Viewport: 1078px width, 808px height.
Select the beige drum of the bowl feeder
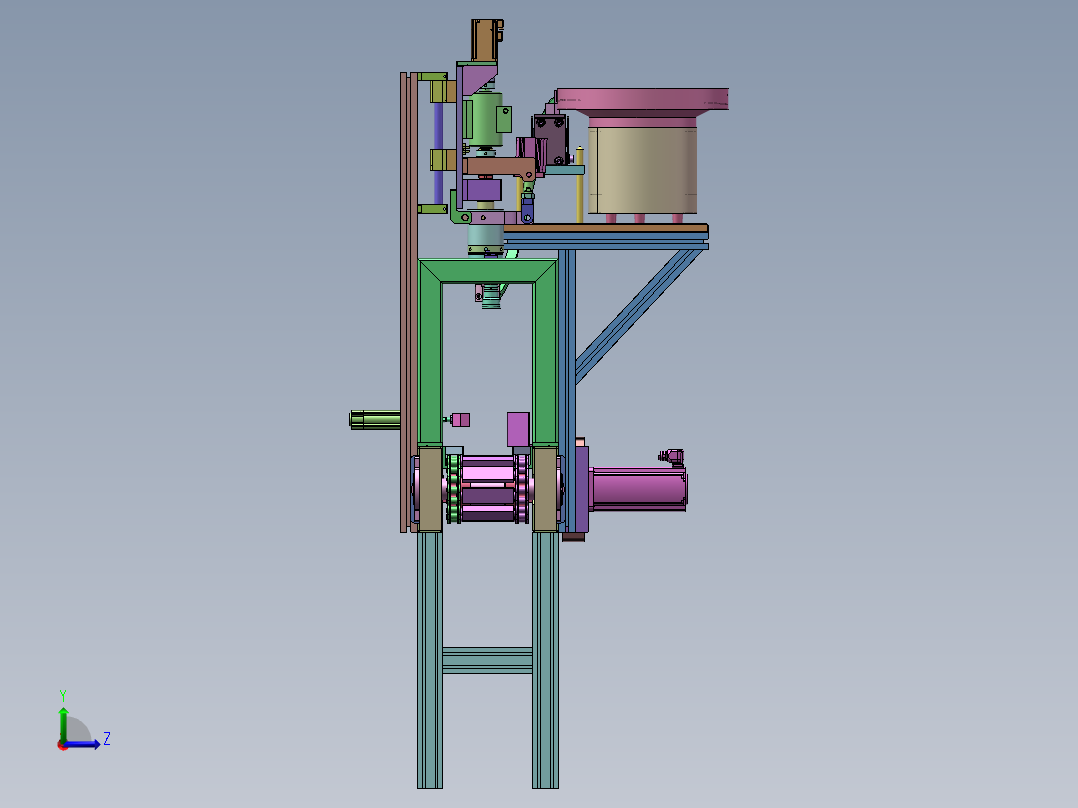tap(643, 170)
